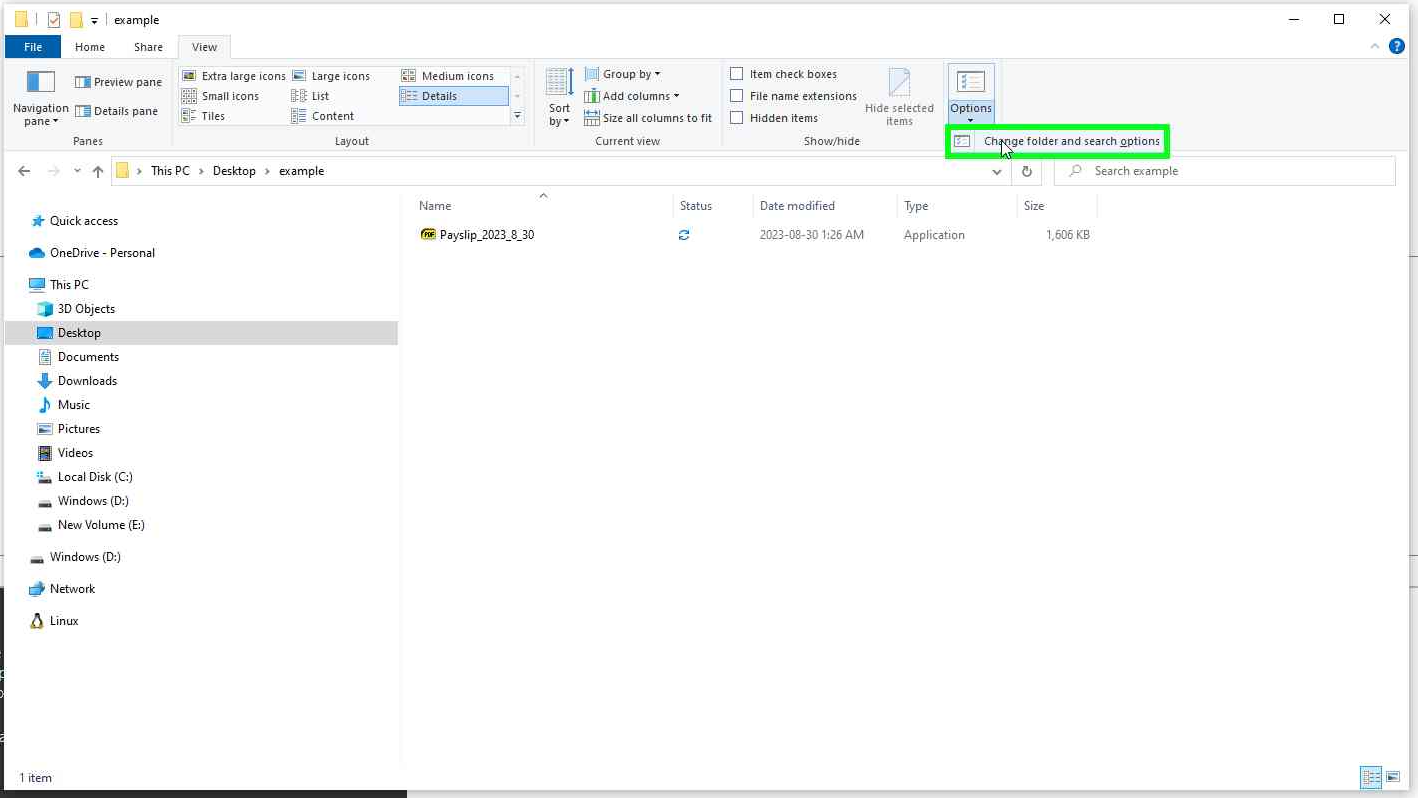This screenshot has width=1418, height=798.
Task: Open the address bar history dropdown
Action: tap(997, 171)
